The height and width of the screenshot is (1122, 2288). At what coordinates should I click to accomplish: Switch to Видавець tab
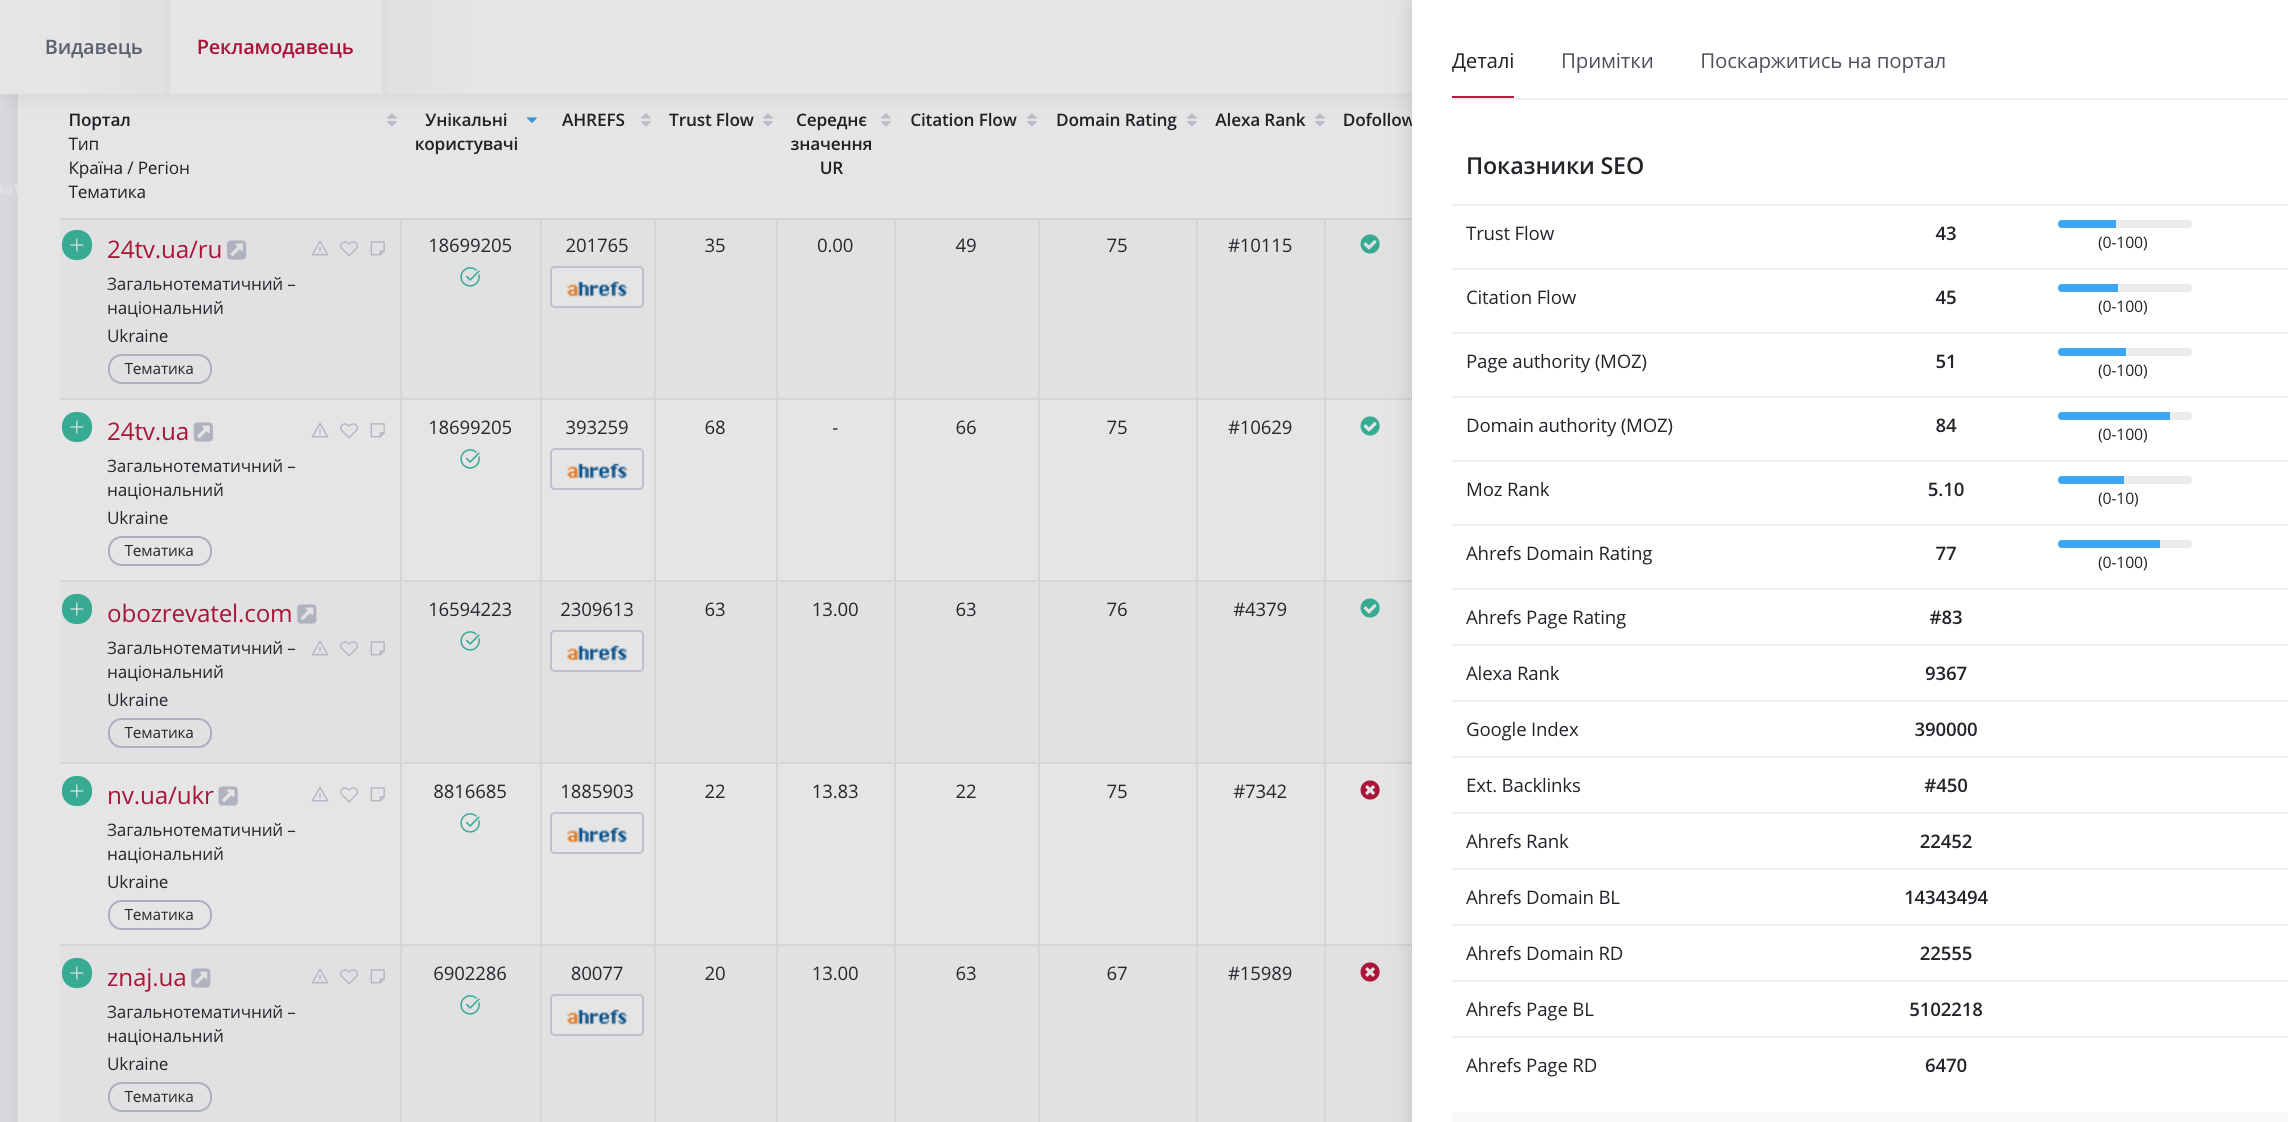(94, 47)
